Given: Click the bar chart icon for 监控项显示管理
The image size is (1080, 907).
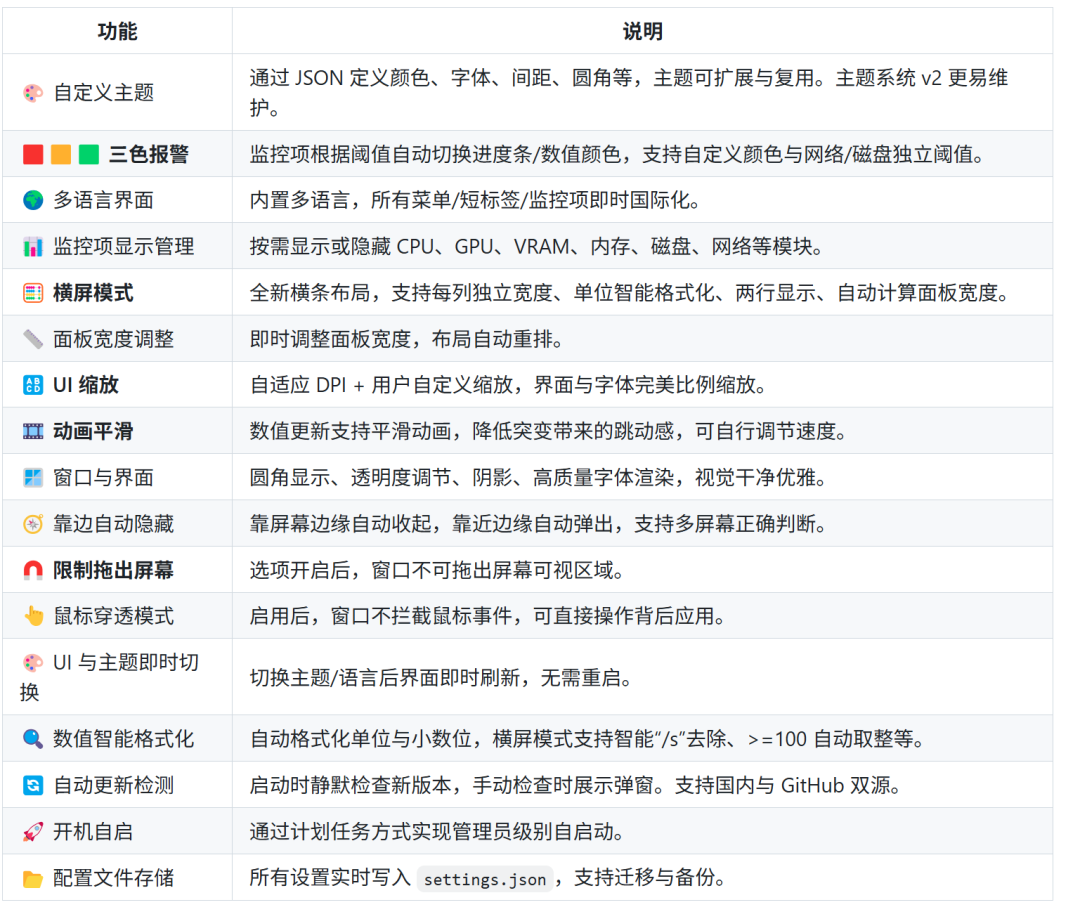Looking at the screenshot, I should (x=33, y=247).
